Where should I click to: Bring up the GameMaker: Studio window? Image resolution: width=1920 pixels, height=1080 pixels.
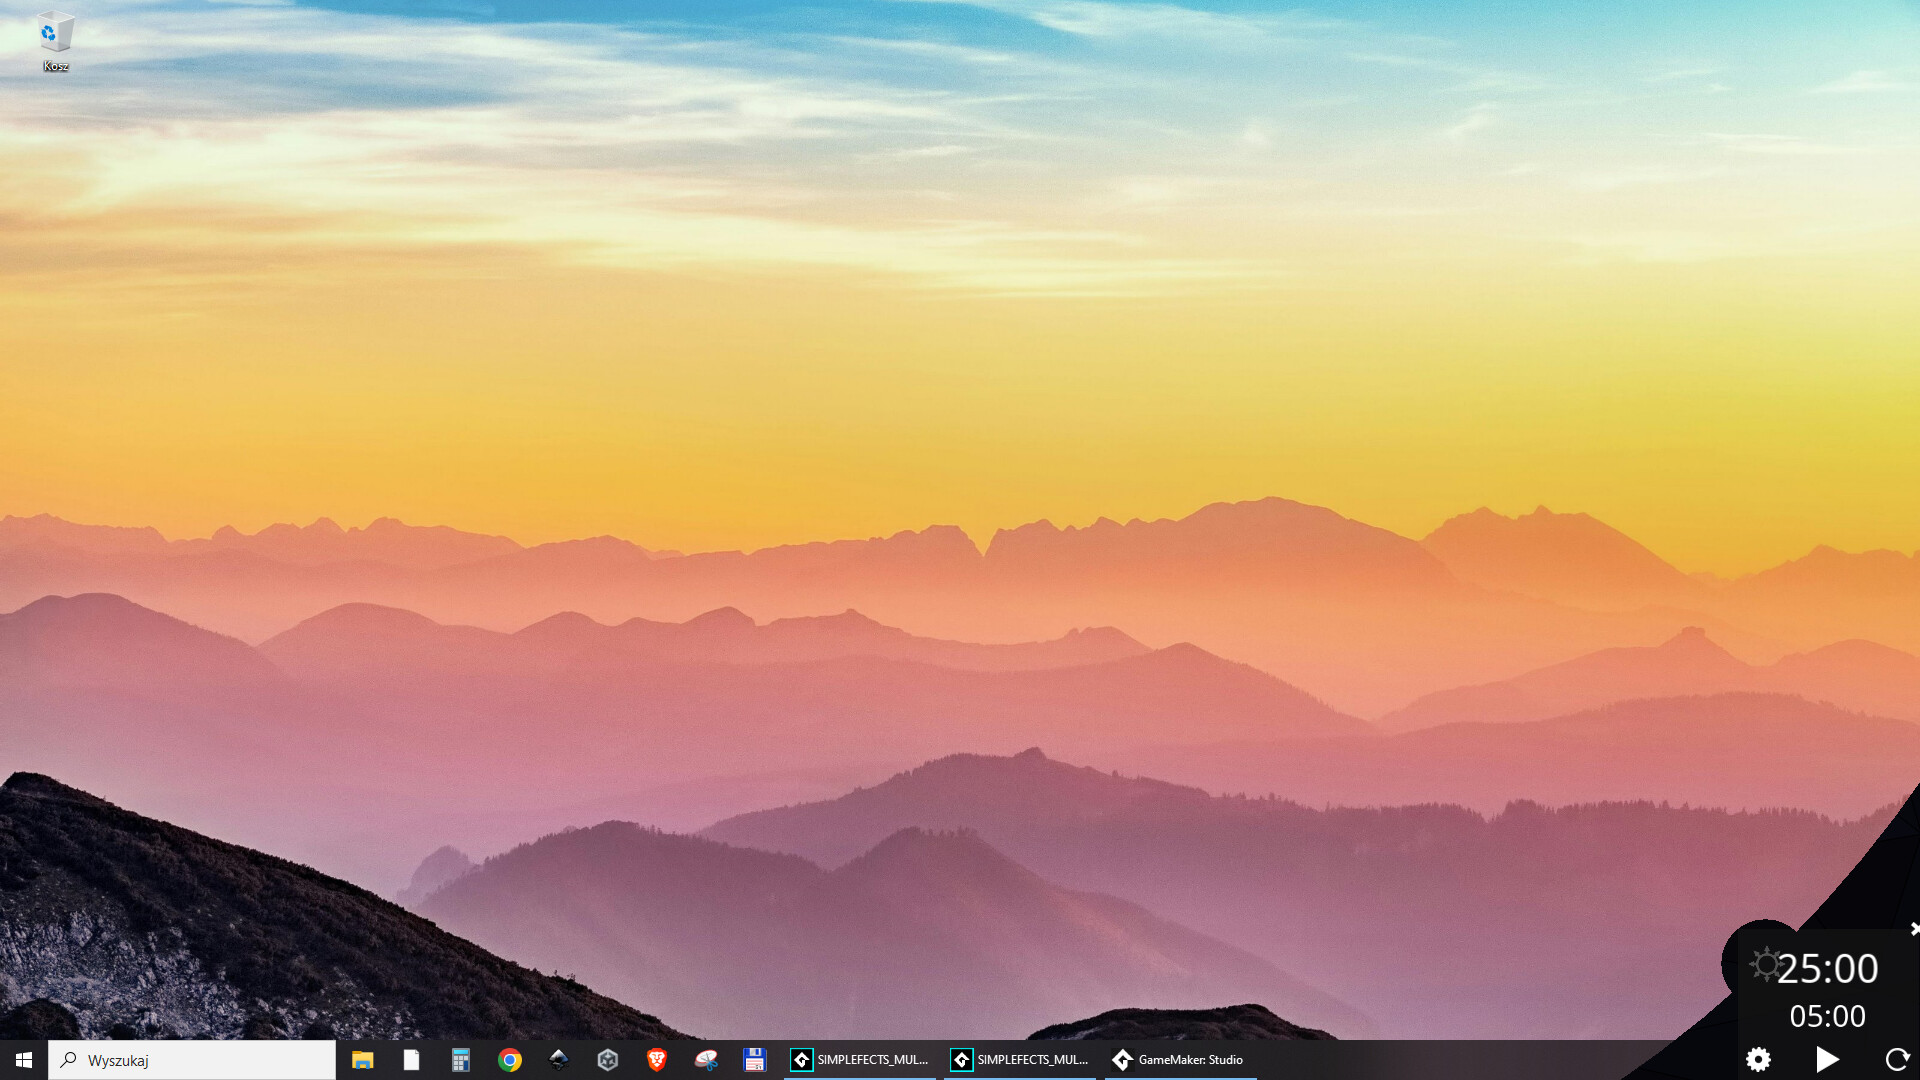(x=1180, y=1059)
